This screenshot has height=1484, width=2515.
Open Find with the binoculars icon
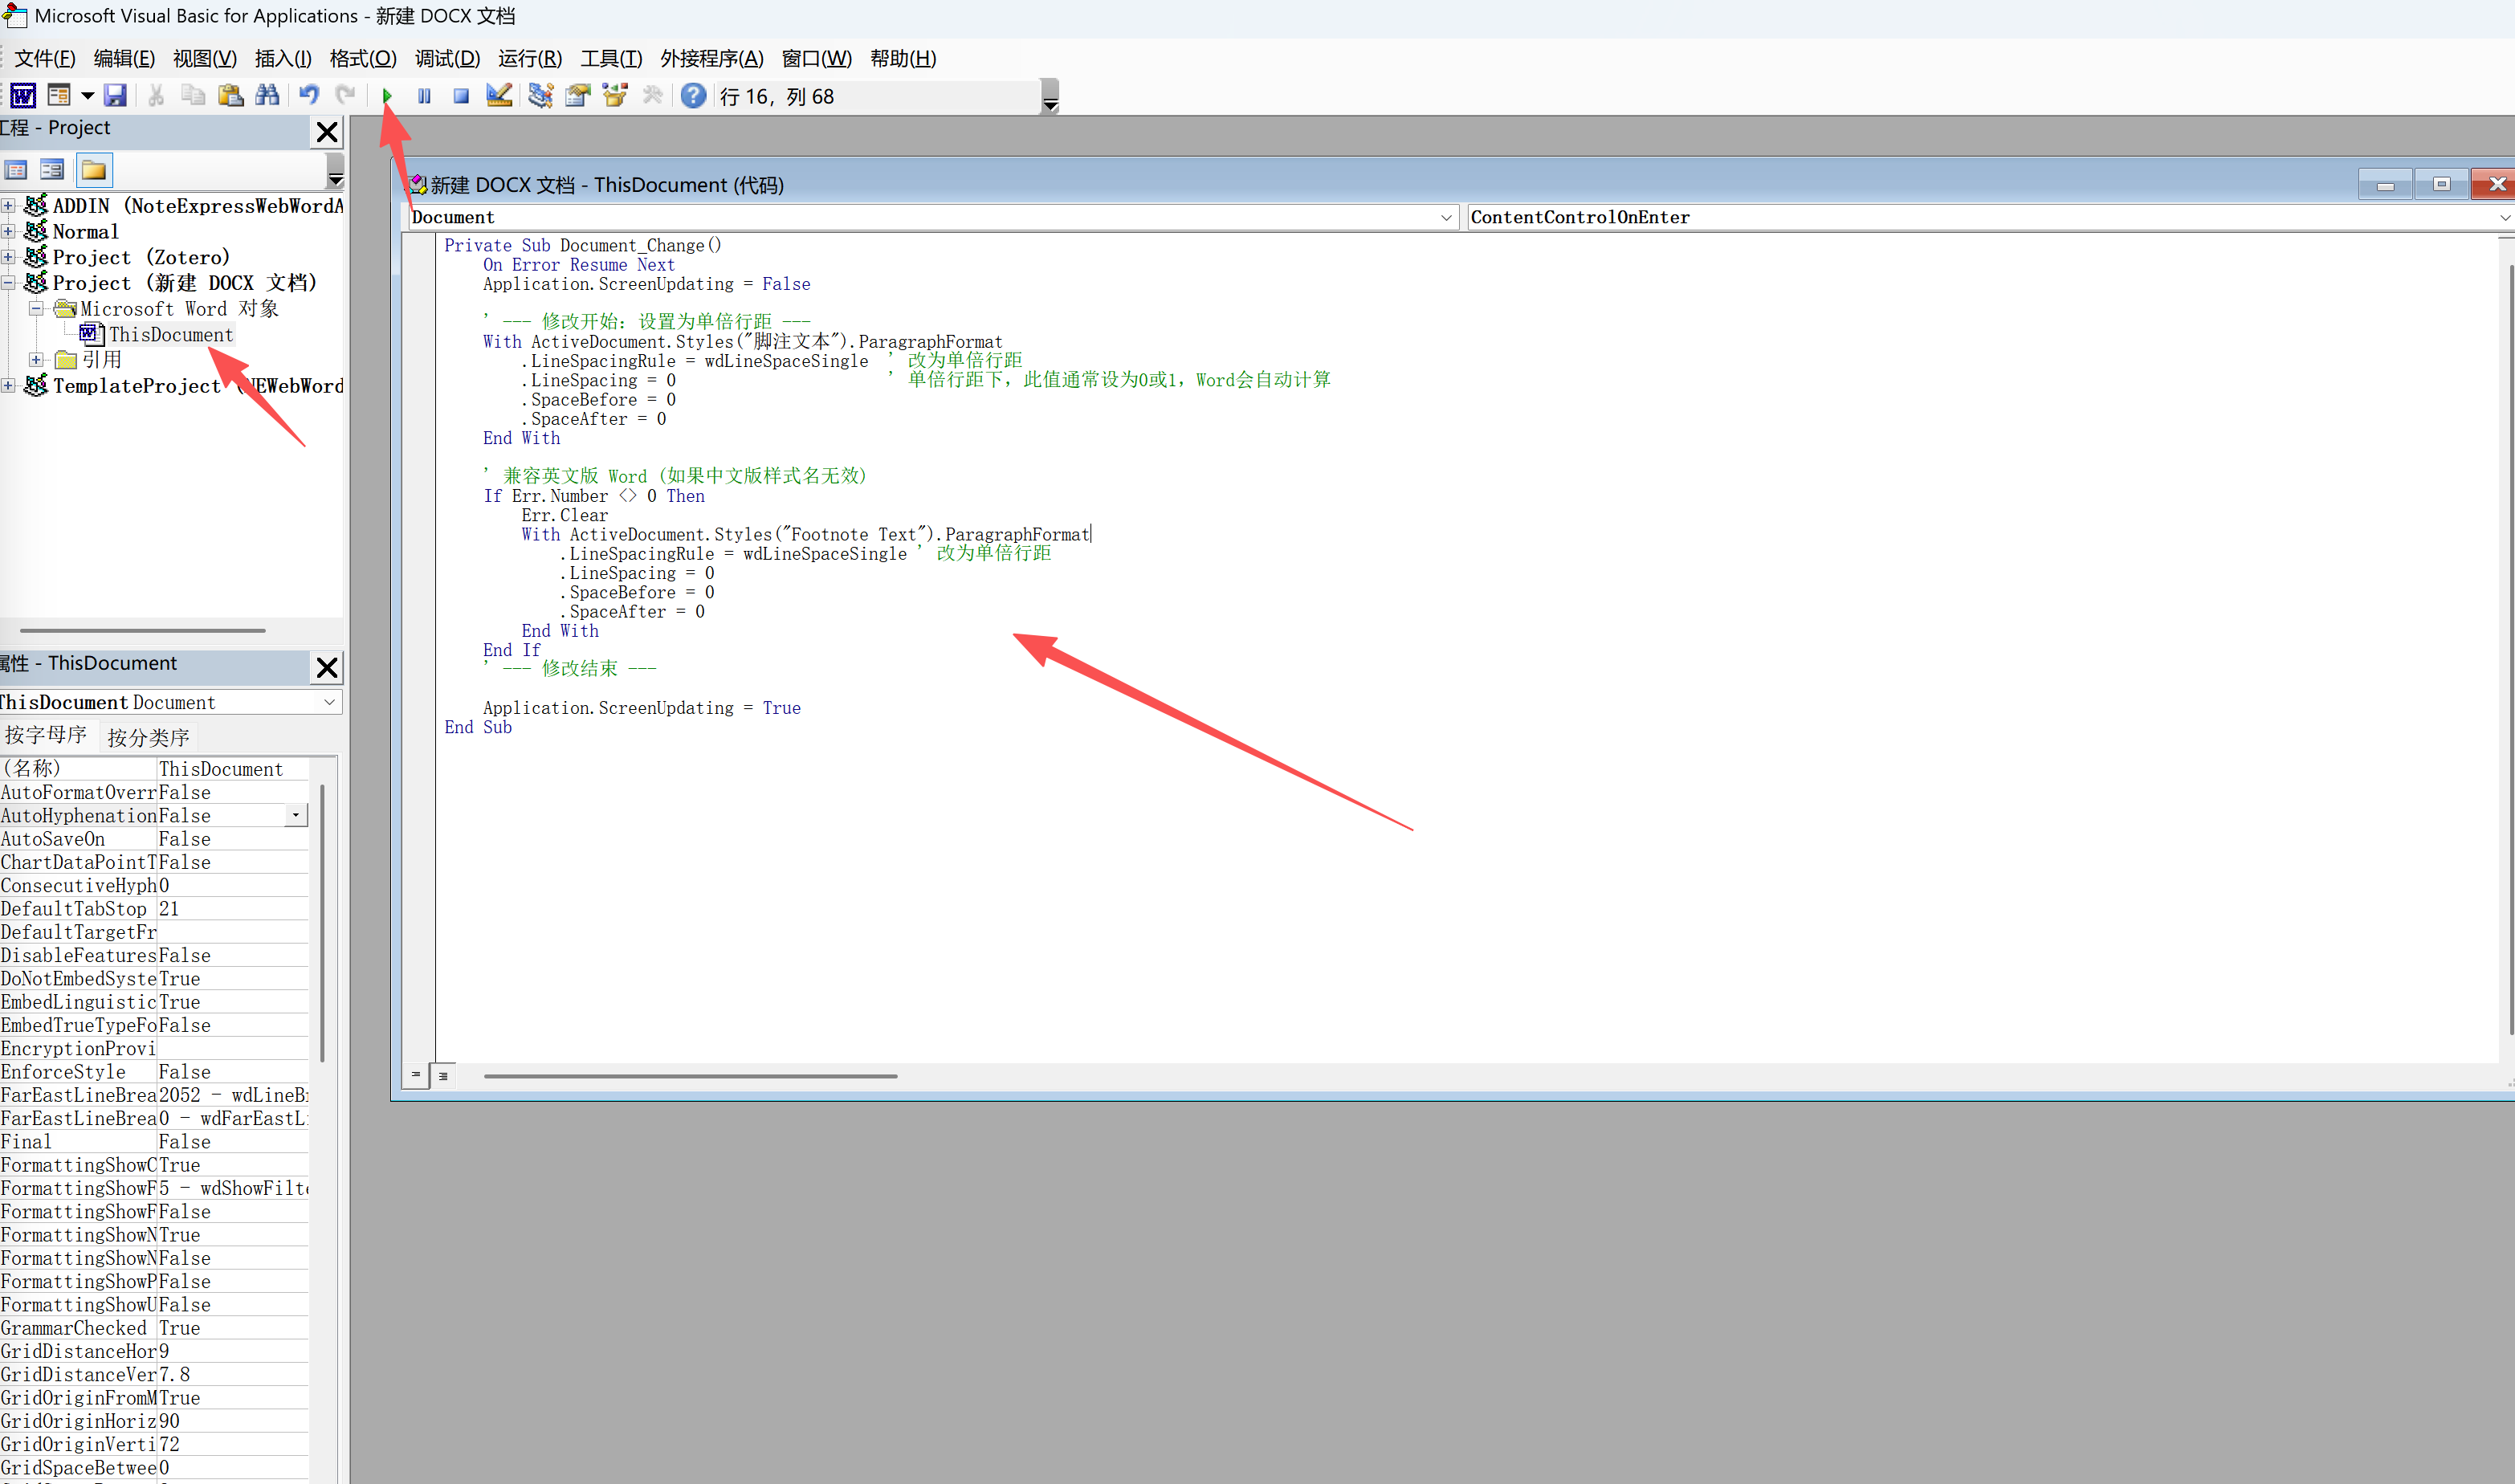click(267, 96)
